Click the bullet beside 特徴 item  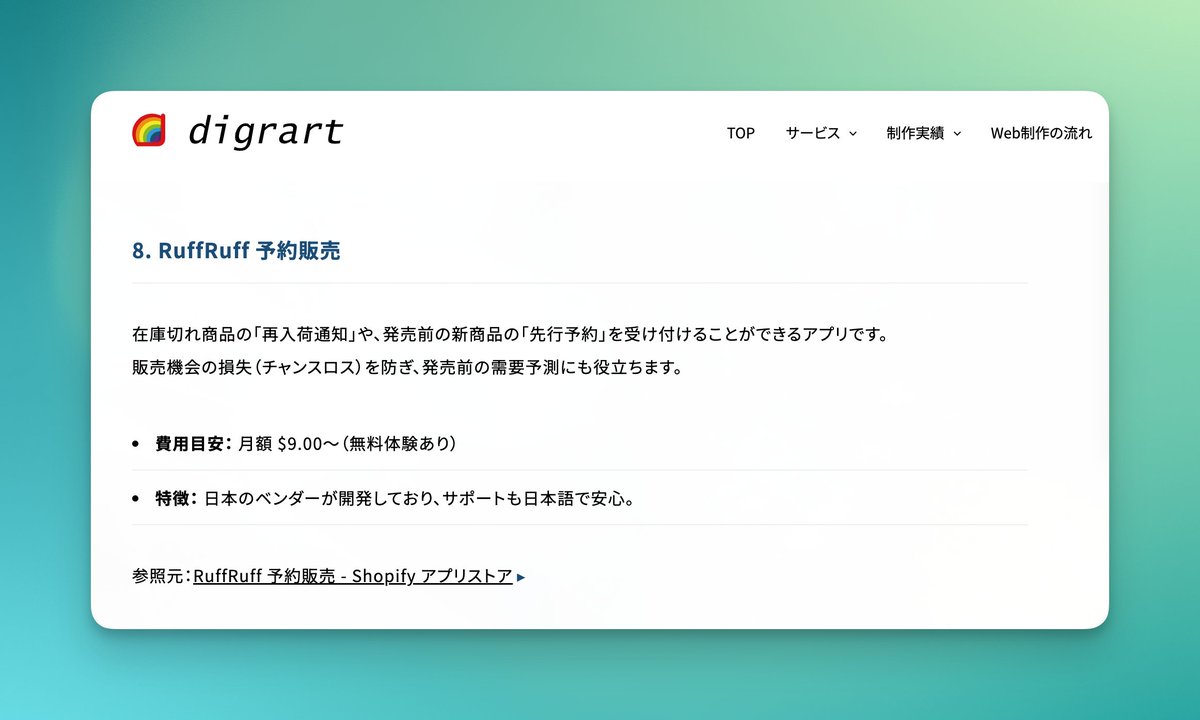coord(135,499)
